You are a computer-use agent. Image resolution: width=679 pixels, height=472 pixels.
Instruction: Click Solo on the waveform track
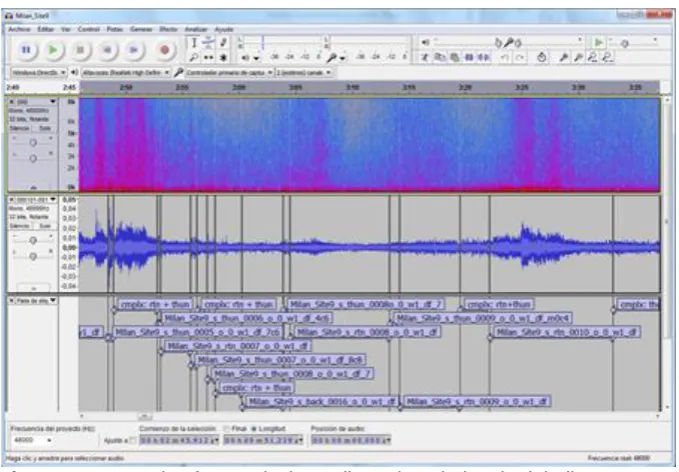point(45,226)
